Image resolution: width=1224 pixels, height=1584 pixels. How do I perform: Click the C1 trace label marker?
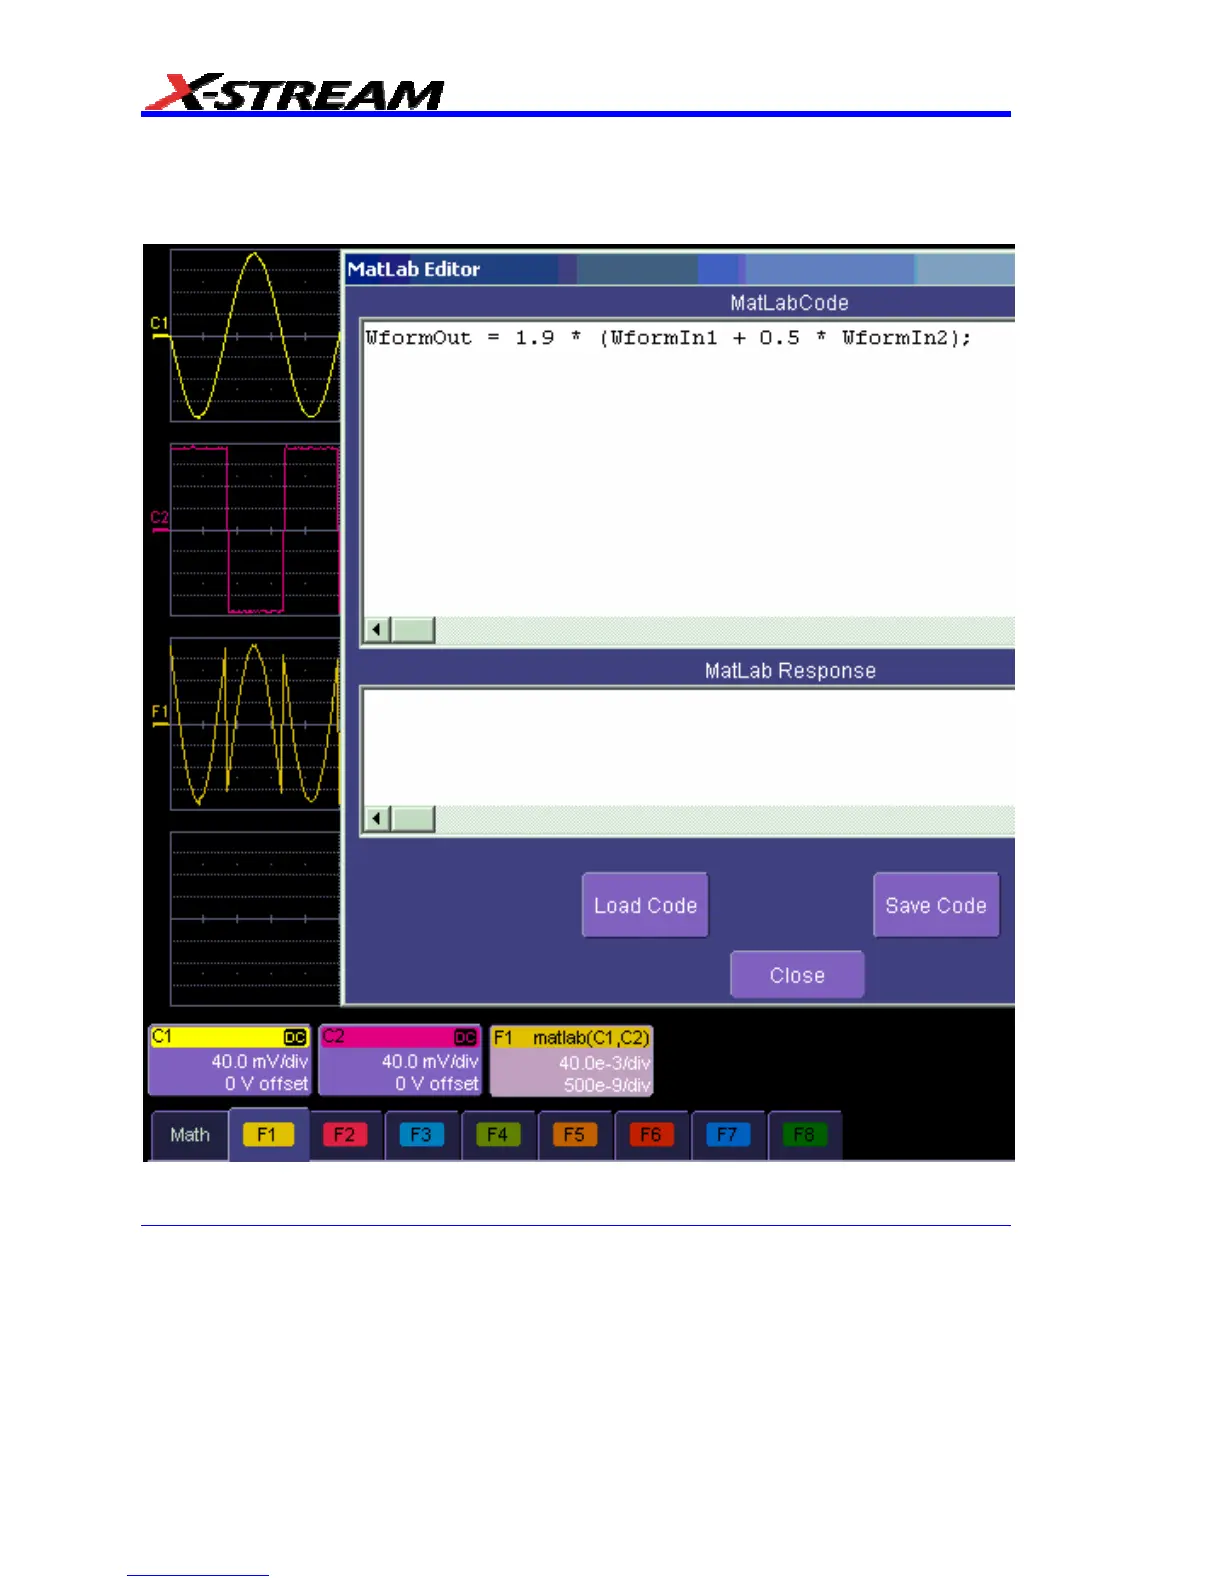click(x=160, y=324)
